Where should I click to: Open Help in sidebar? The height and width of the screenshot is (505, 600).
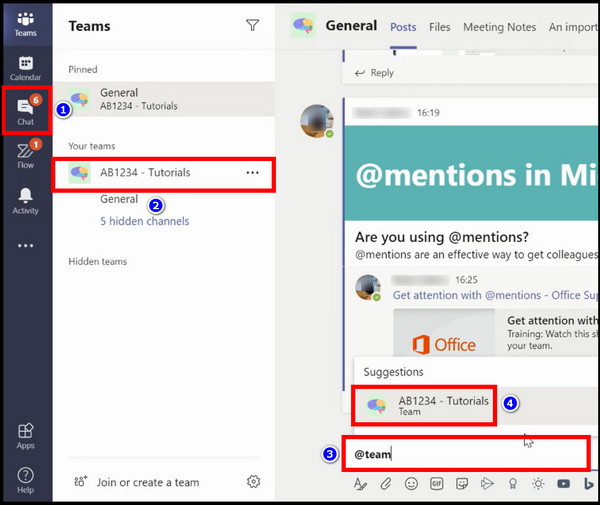(26, 481)
